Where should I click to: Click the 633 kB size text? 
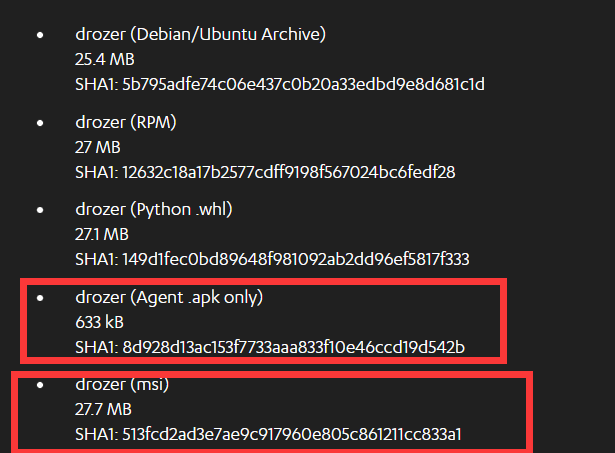click(99, 322)
